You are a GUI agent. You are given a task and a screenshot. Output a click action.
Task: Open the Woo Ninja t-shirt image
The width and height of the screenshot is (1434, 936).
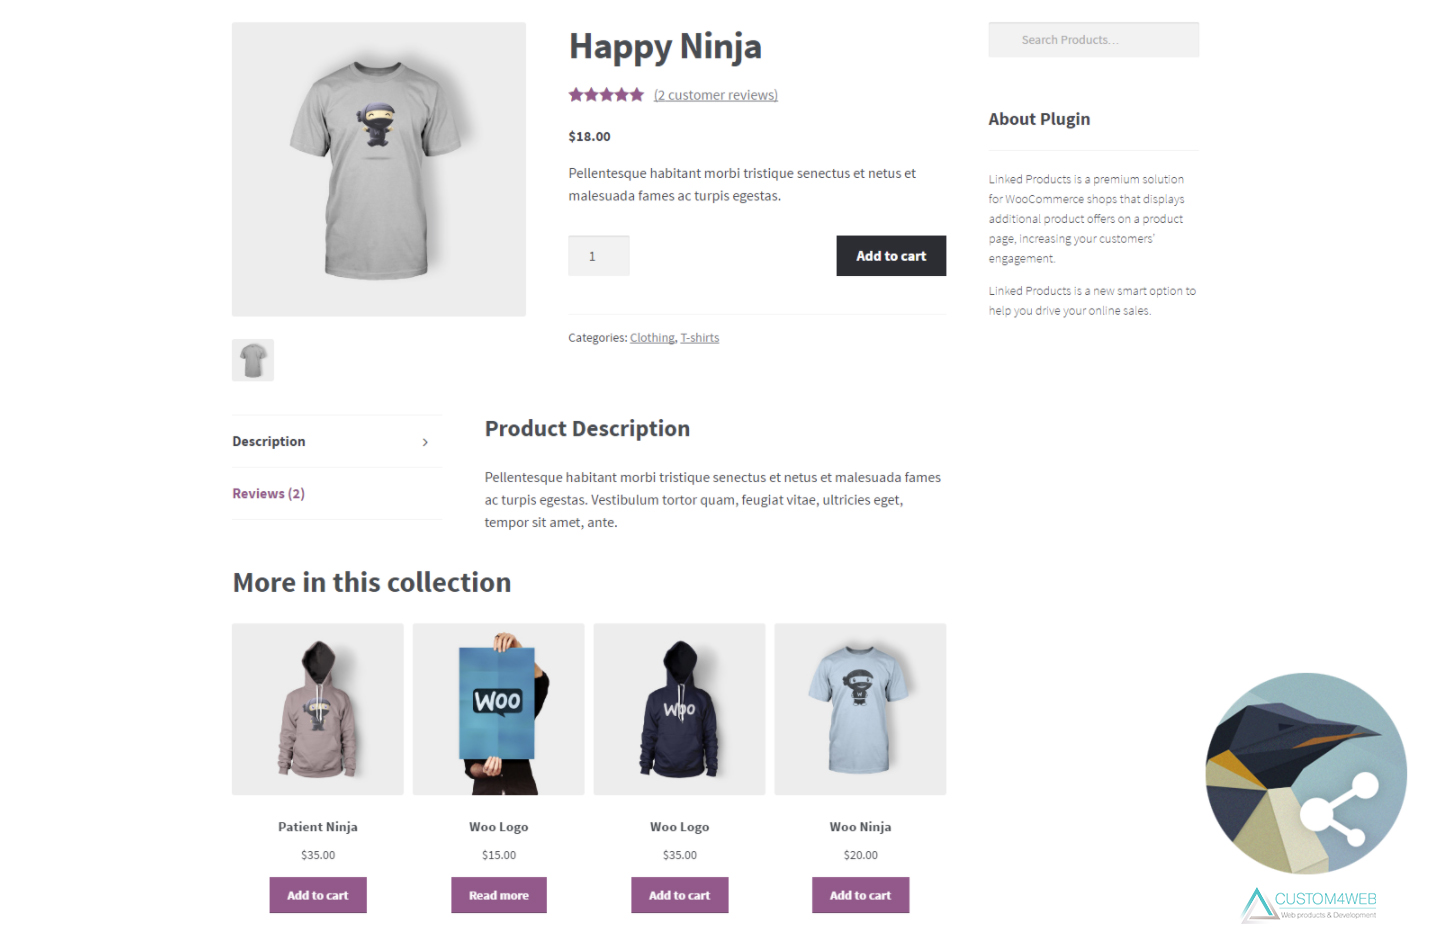pos(860,709)
